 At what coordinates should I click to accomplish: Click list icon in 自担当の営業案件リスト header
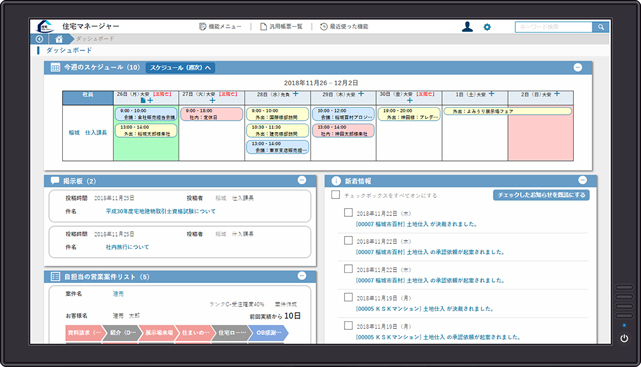coord(55,277)
